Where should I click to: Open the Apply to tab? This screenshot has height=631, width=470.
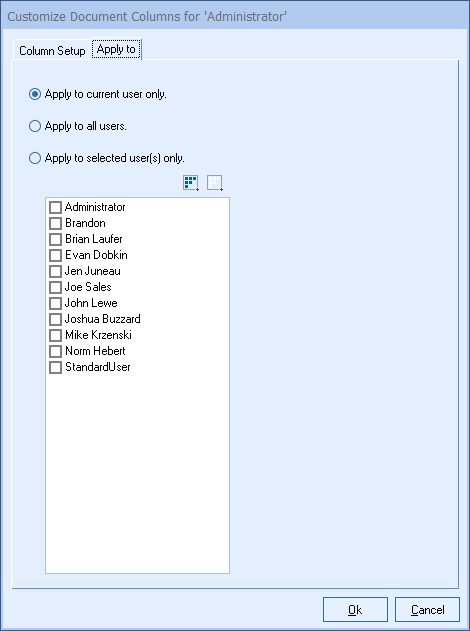coord(116,49)
